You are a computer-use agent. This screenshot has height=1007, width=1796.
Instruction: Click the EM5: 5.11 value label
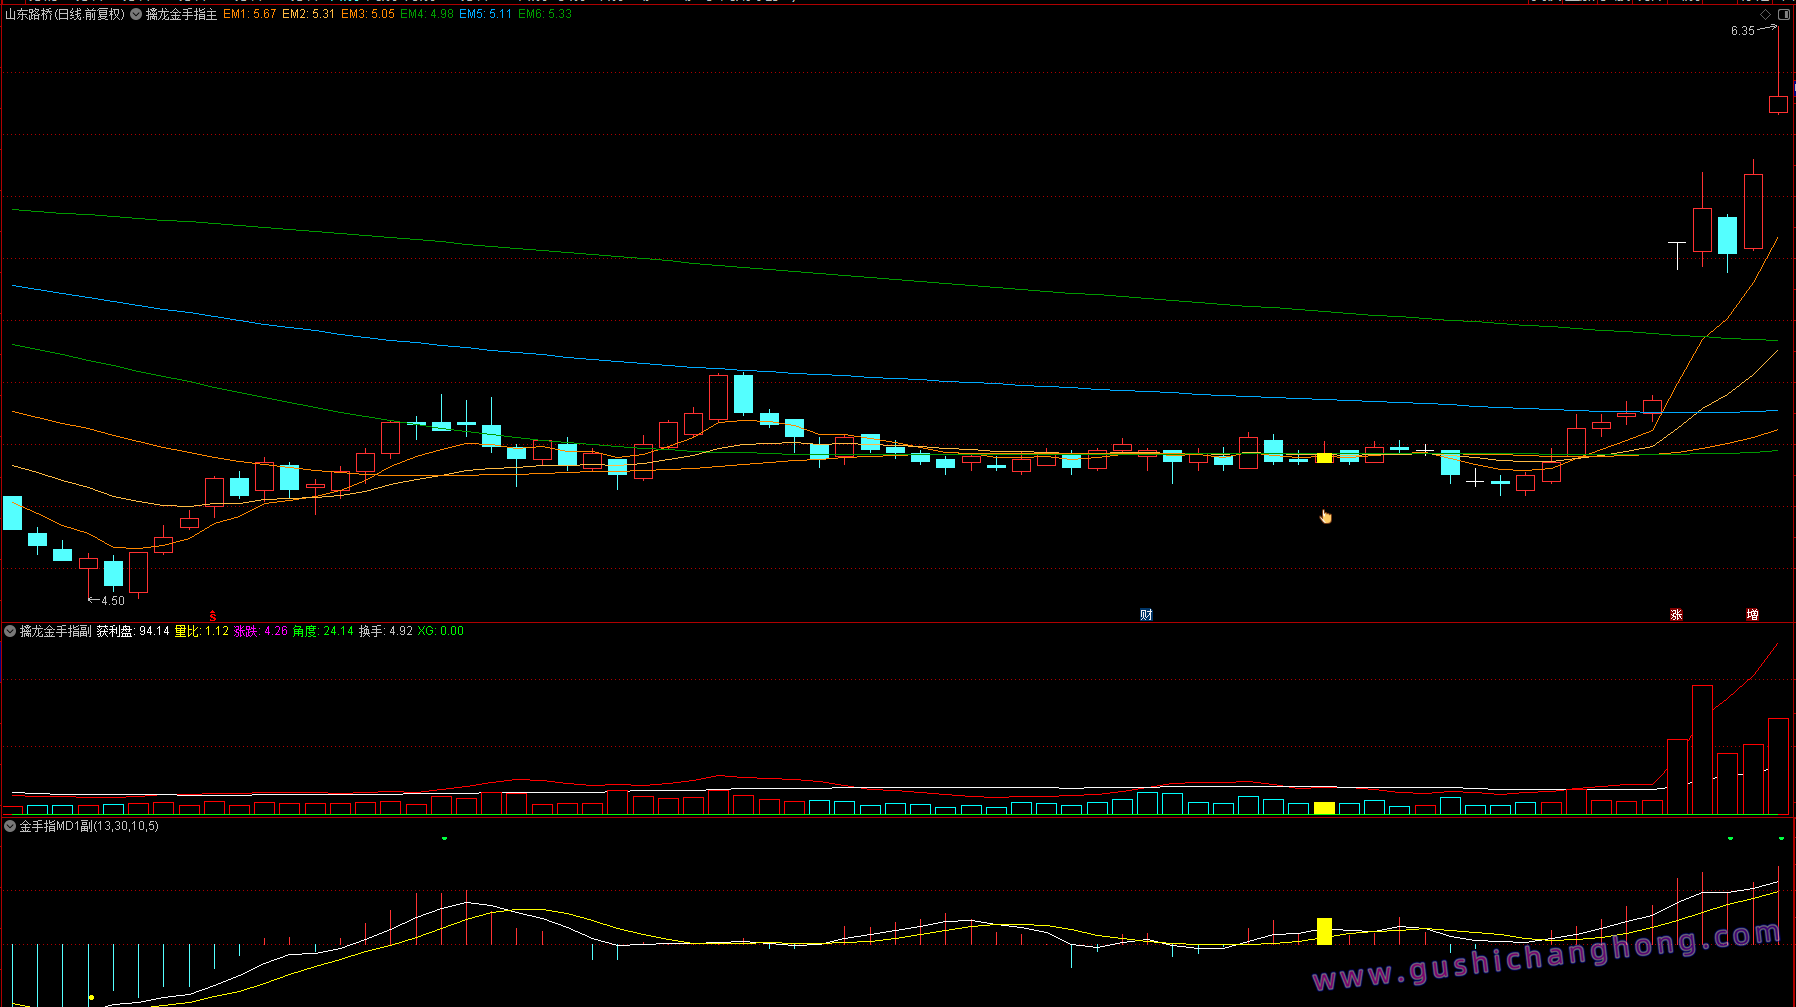pos(485,14)
